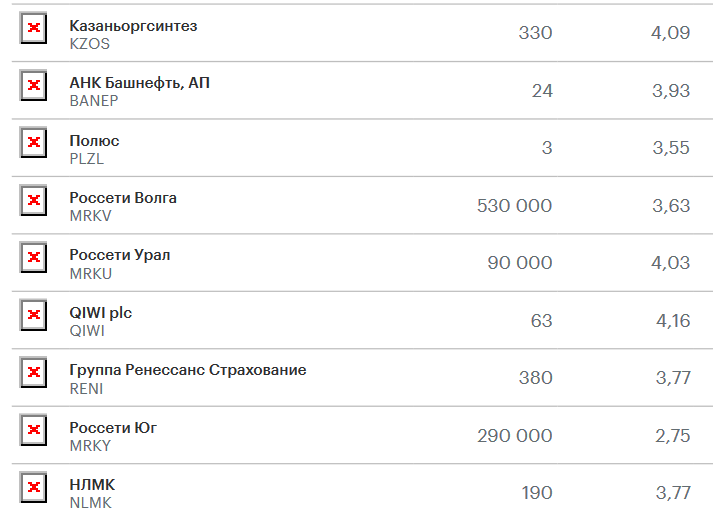This screenshot has width=713, height=523.
Task: Open the Казаньоргсинтез stock name
Action: click(133, 26)
